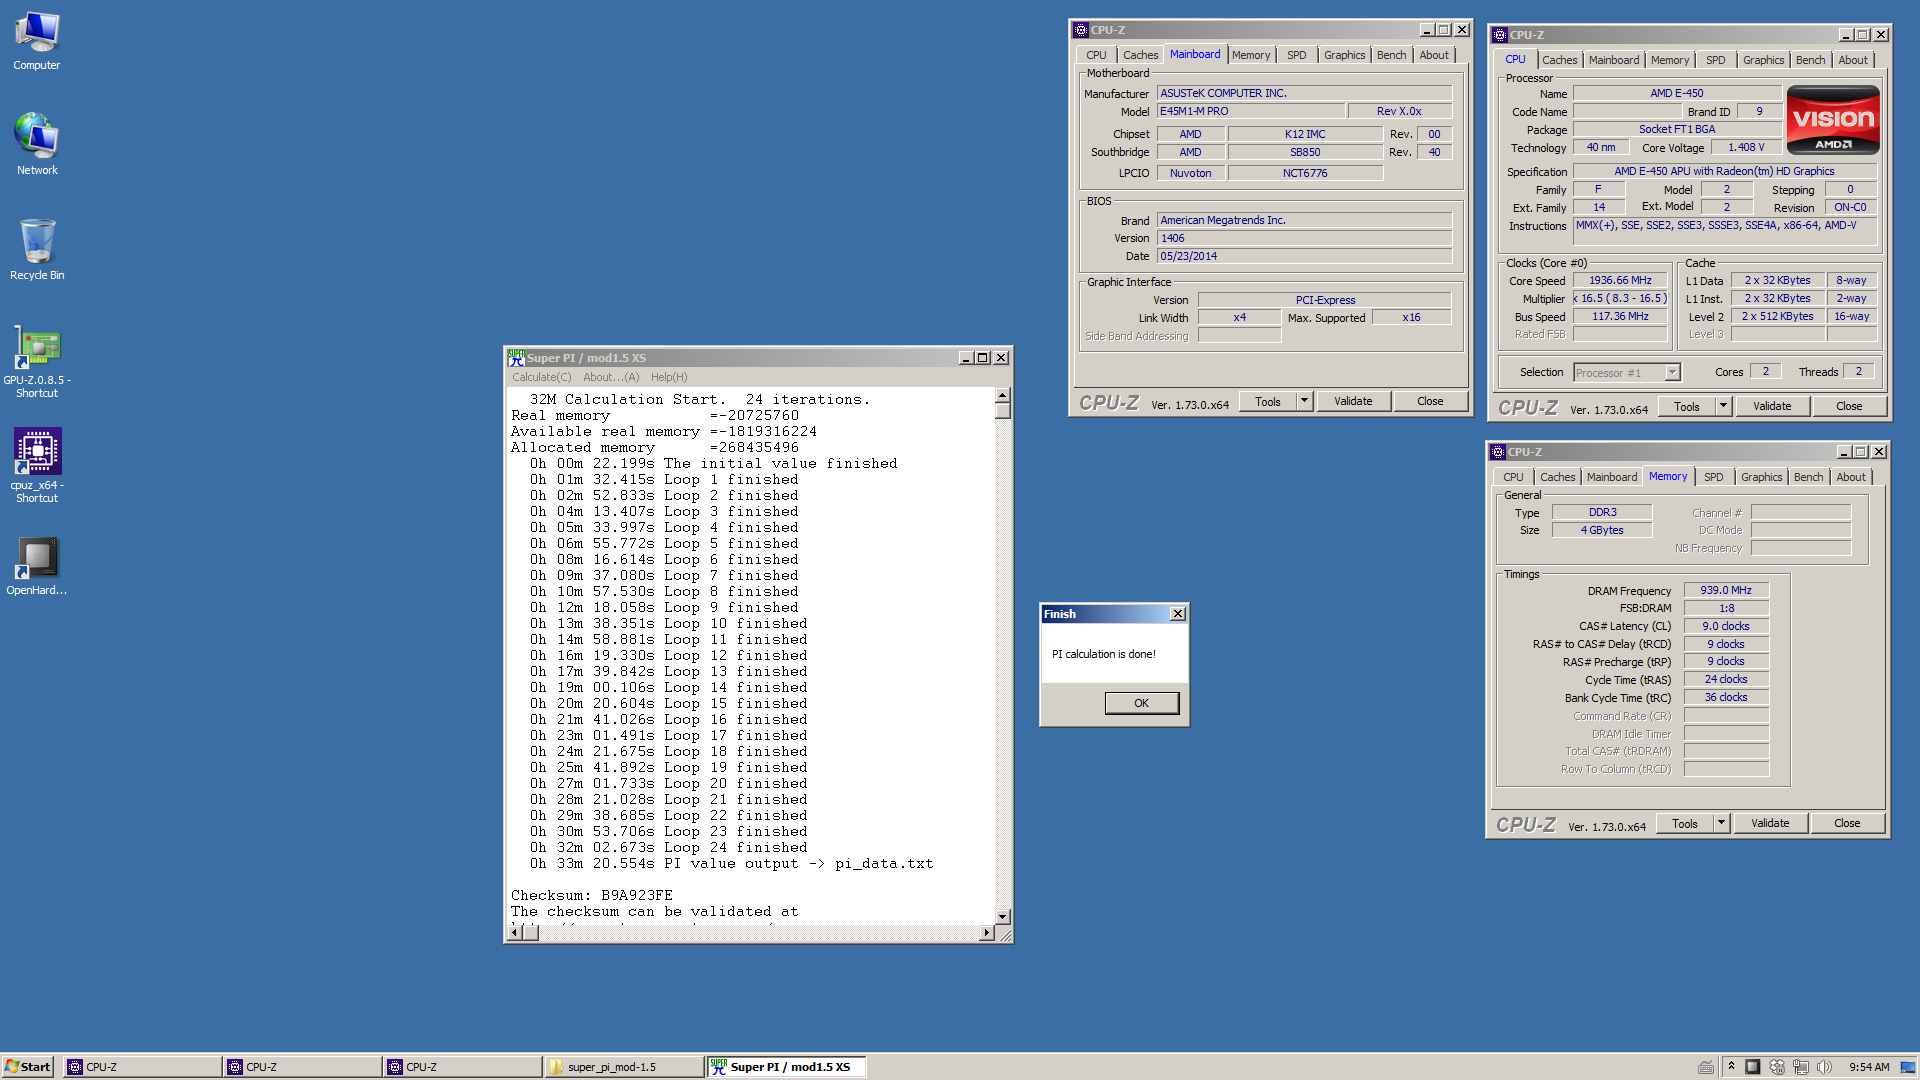Click the AMD Vision logo in CPU-Z
This screenshot has width=1920, height=1080.
[1832, 120]
